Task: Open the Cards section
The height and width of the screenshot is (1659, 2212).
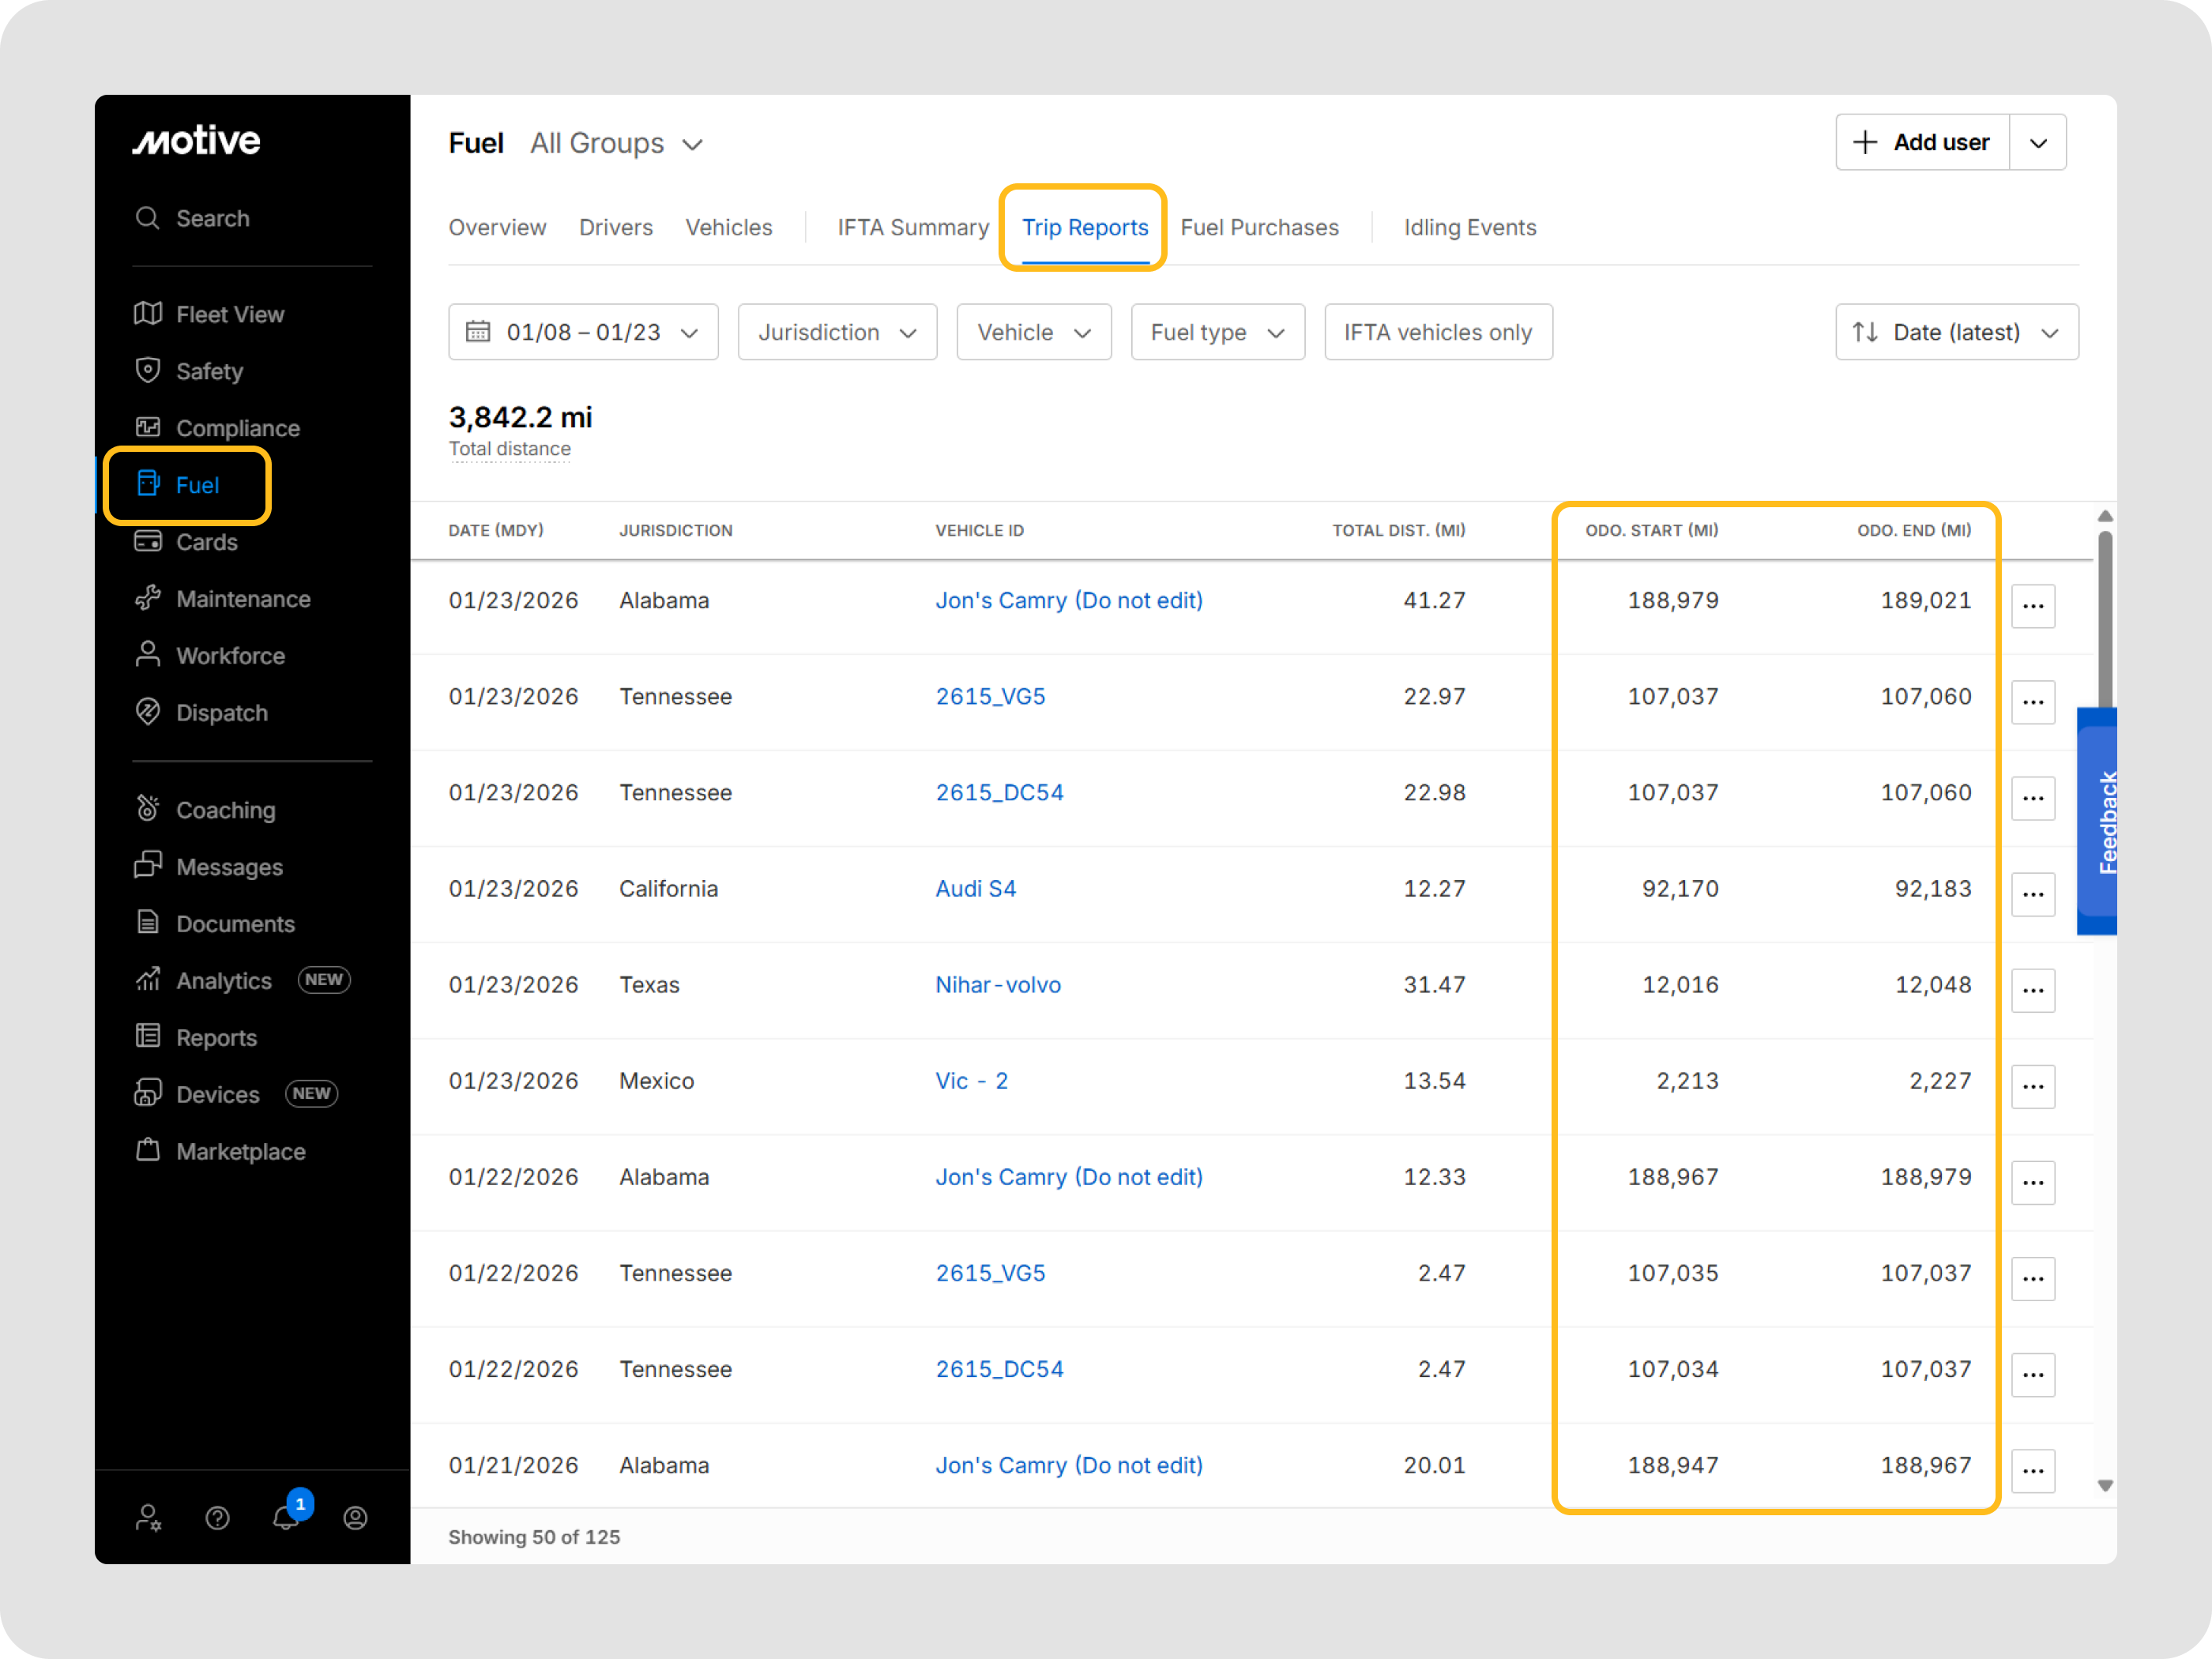Action: [x=187, y=542]
